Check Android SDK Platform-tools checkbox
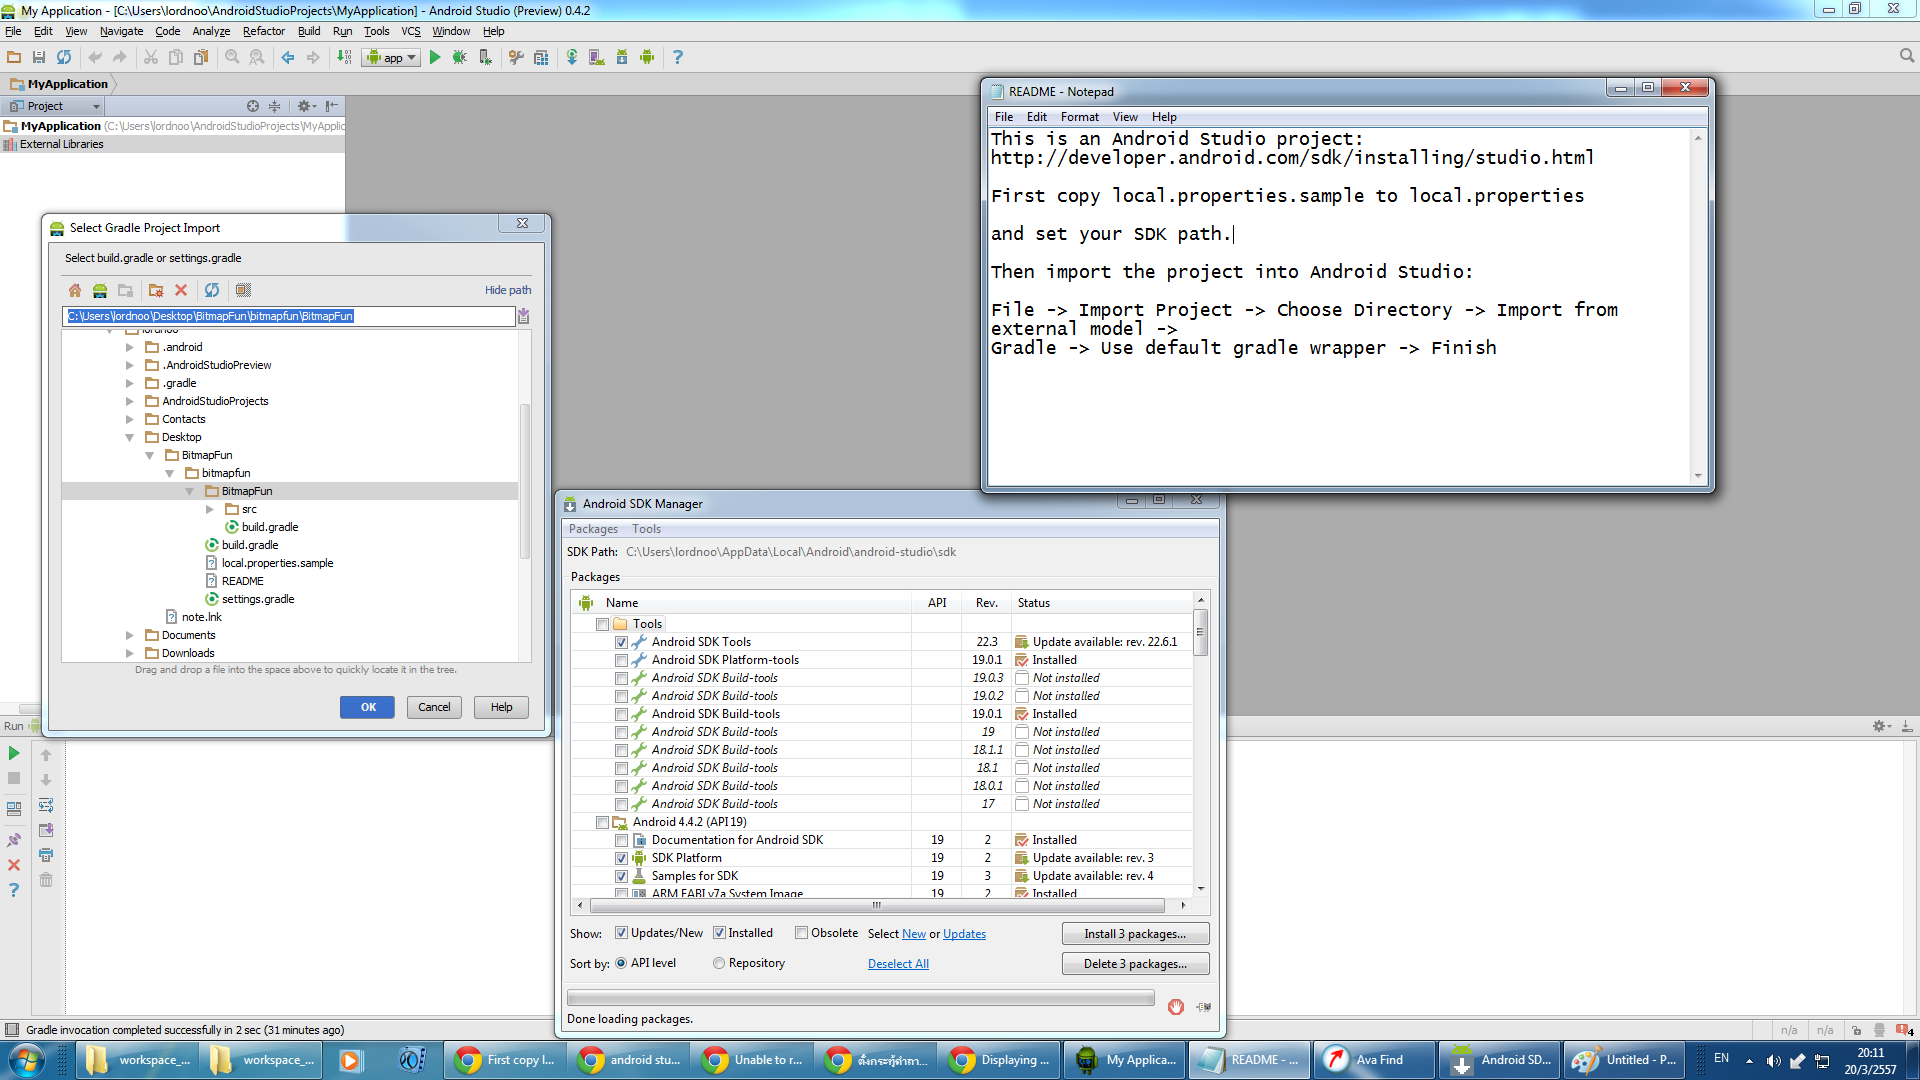Screen dimensions: 1920x1080 click(x=621, y=660)
